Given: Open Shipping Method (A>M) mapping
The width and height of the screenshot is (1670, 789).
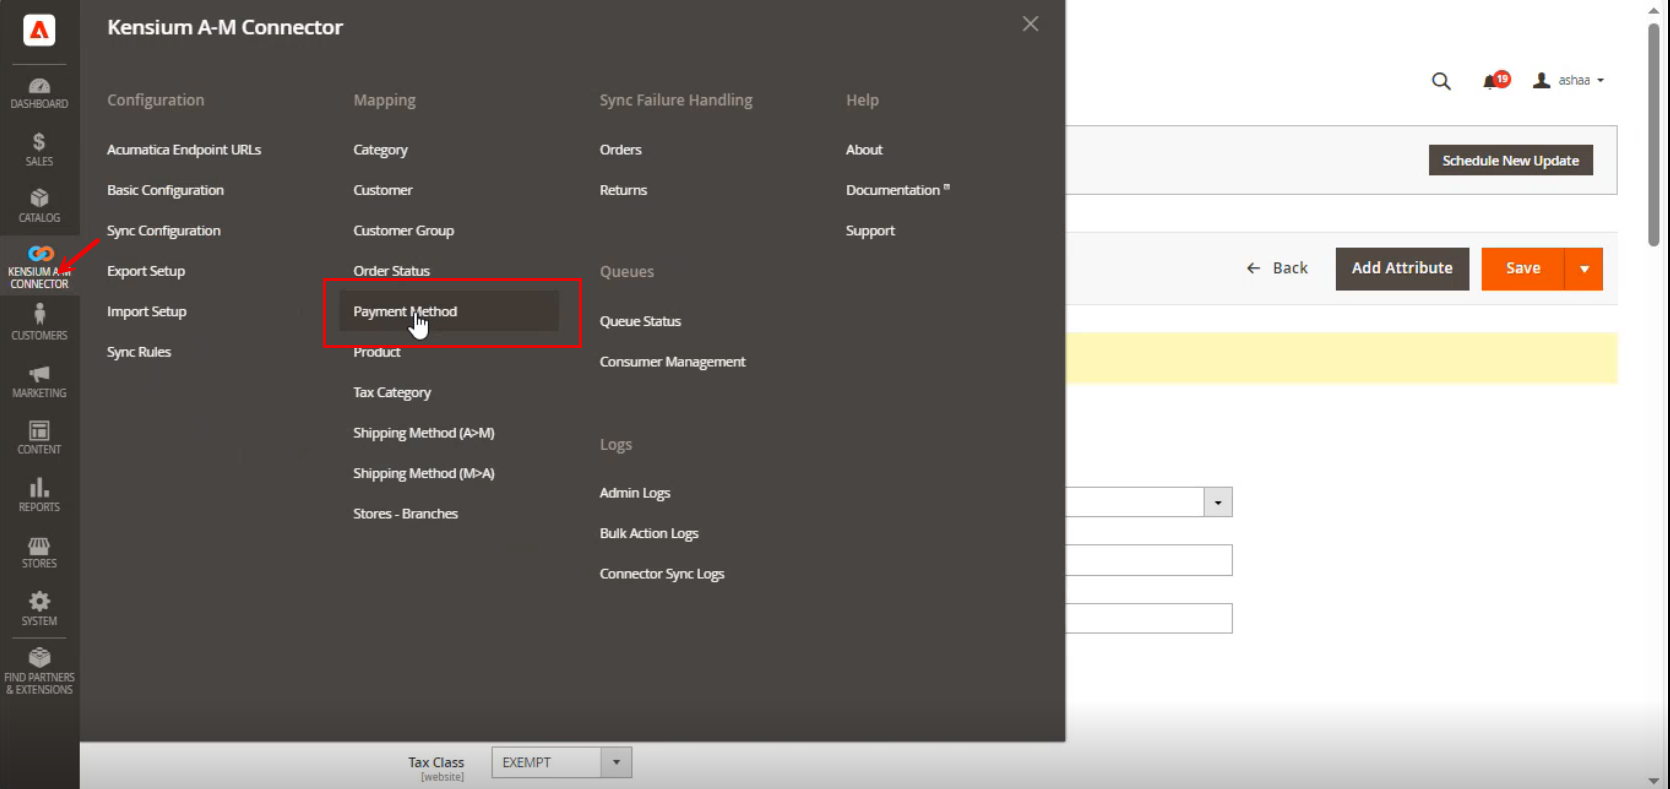Looking at the screenshot, I should (x=424, y=433).
